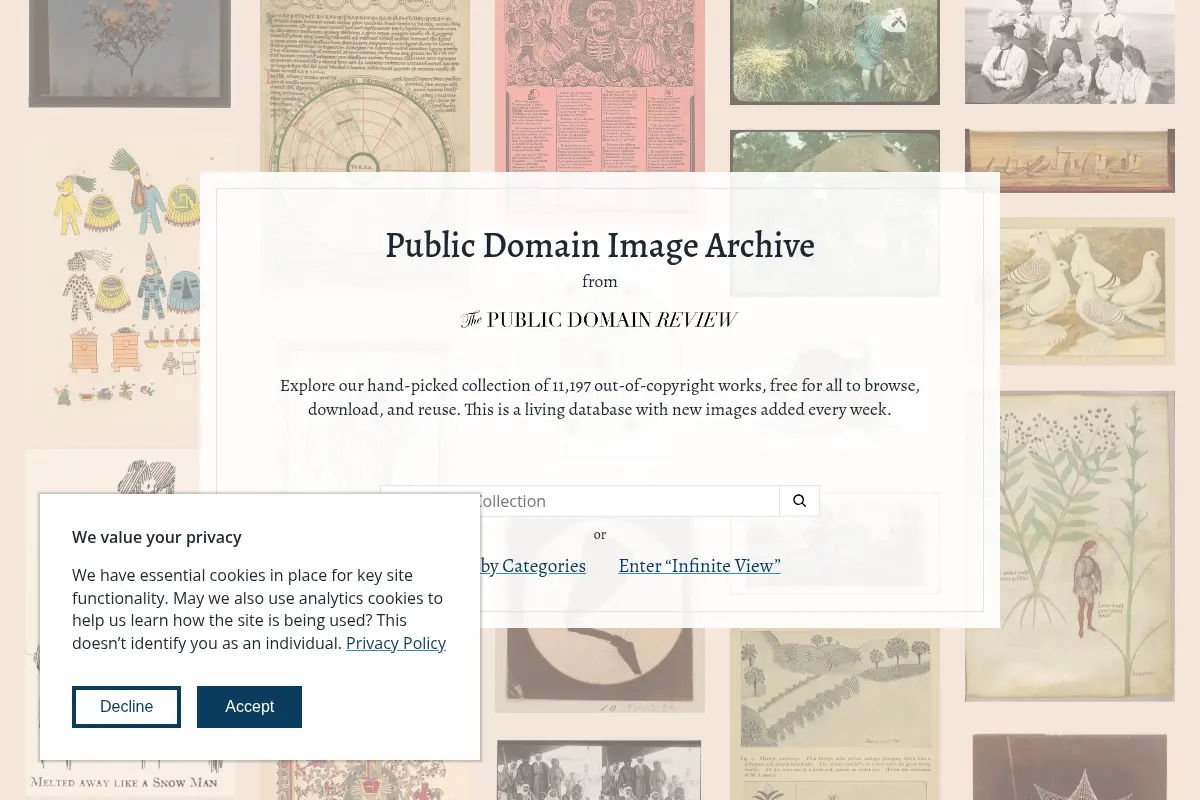This screenshot has height=800, width=1200.
Task: Open the spider web image thumbnail
Action: pos(1070,766)
